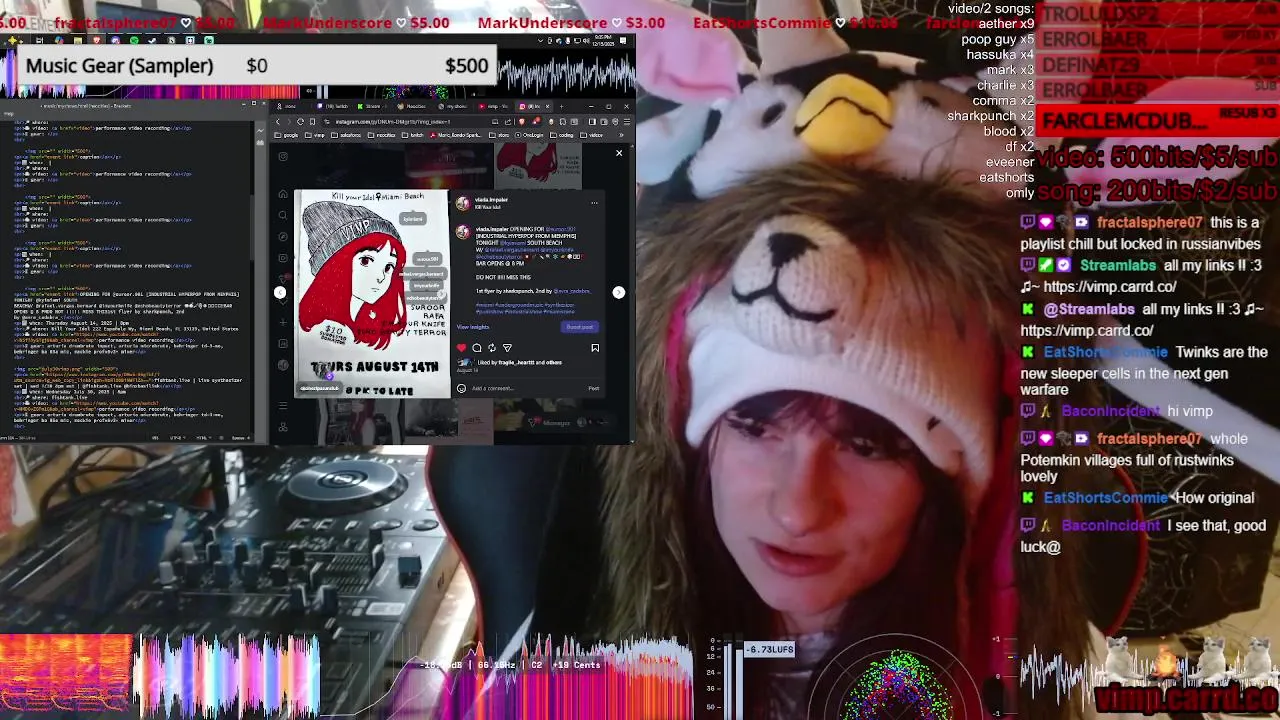1280x720 pixels.
Task: Open emoji picker beside Add a comment
Action: pos(461,388)
